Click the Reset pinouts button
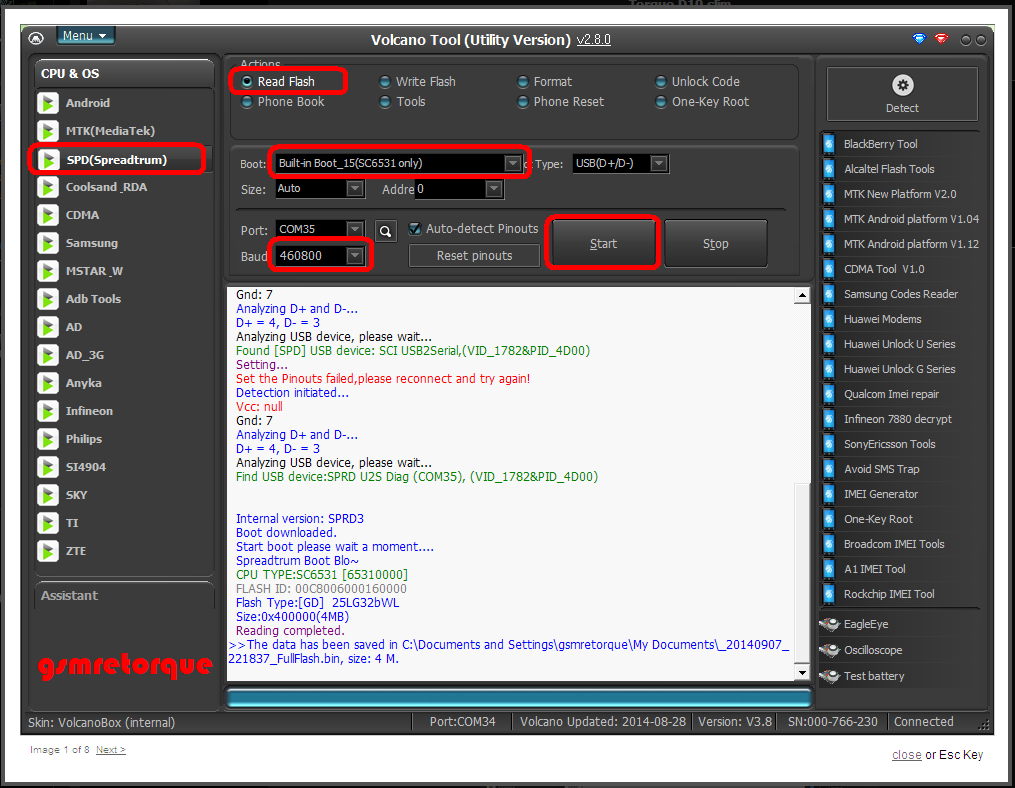This screenshot has height=788, width=1015. (x=474, y=256)
